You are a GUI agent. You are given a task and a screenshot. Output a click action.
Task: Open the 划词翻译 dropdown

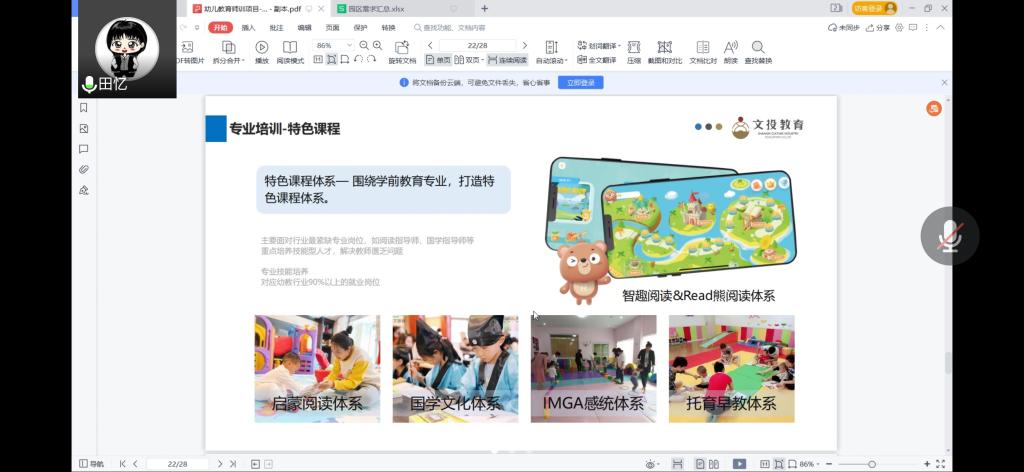click(599, 46)
